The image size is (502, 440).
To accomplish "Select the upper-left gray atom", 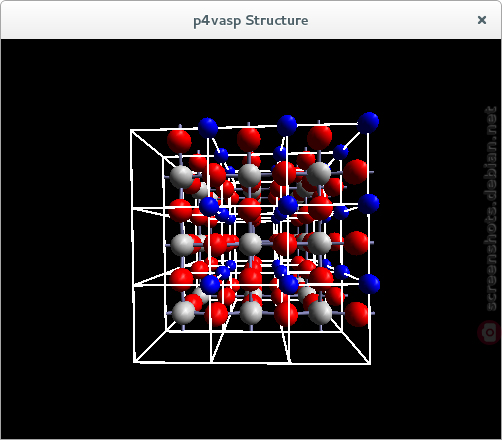I will [181, 177].
